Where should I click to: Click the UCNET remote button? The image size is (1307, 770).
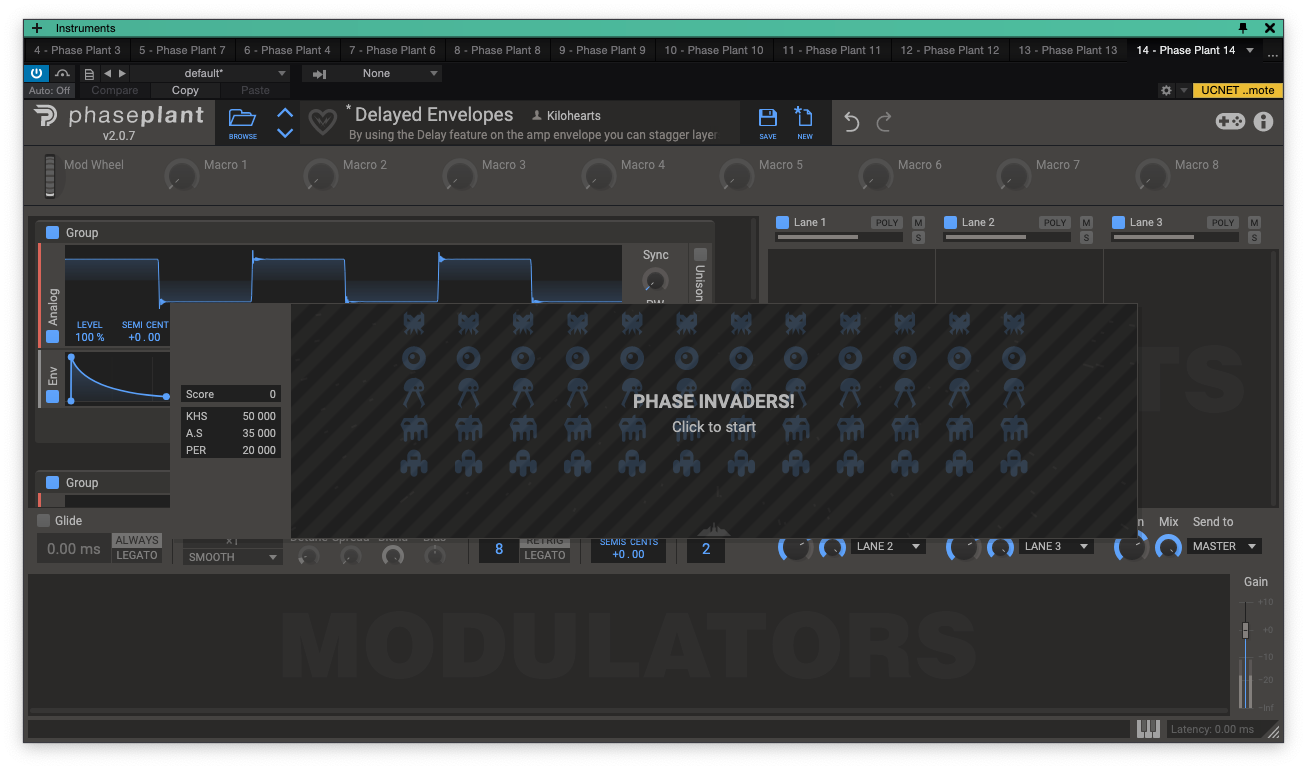(1238, 90)
